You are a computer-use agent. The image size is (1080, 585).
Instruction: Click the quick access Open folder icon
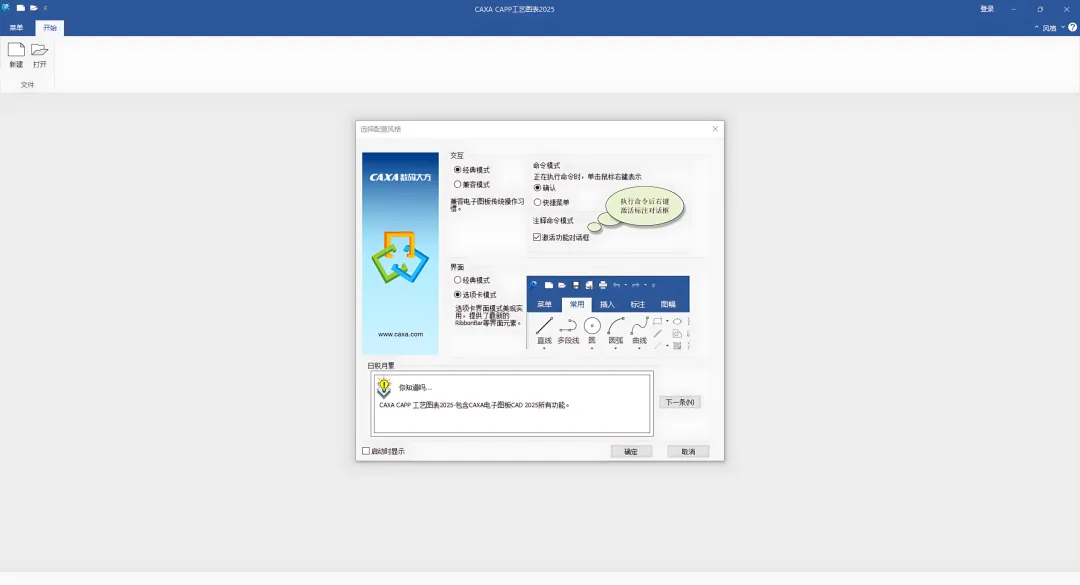pyautogui.click(x=33, y=8)
